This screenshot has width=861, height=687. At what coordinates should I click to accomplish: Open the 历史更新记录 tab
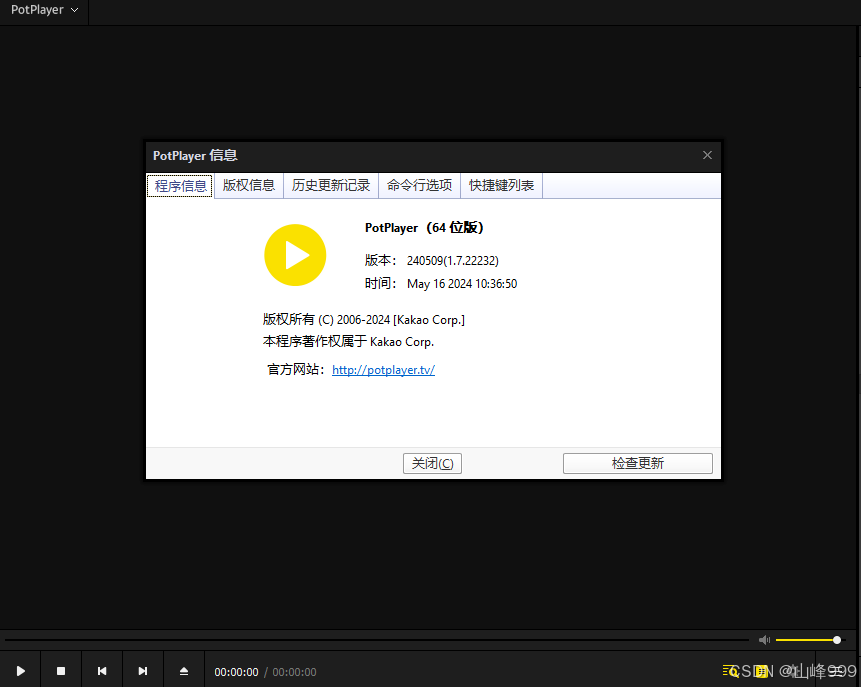(x=331, y=186)
